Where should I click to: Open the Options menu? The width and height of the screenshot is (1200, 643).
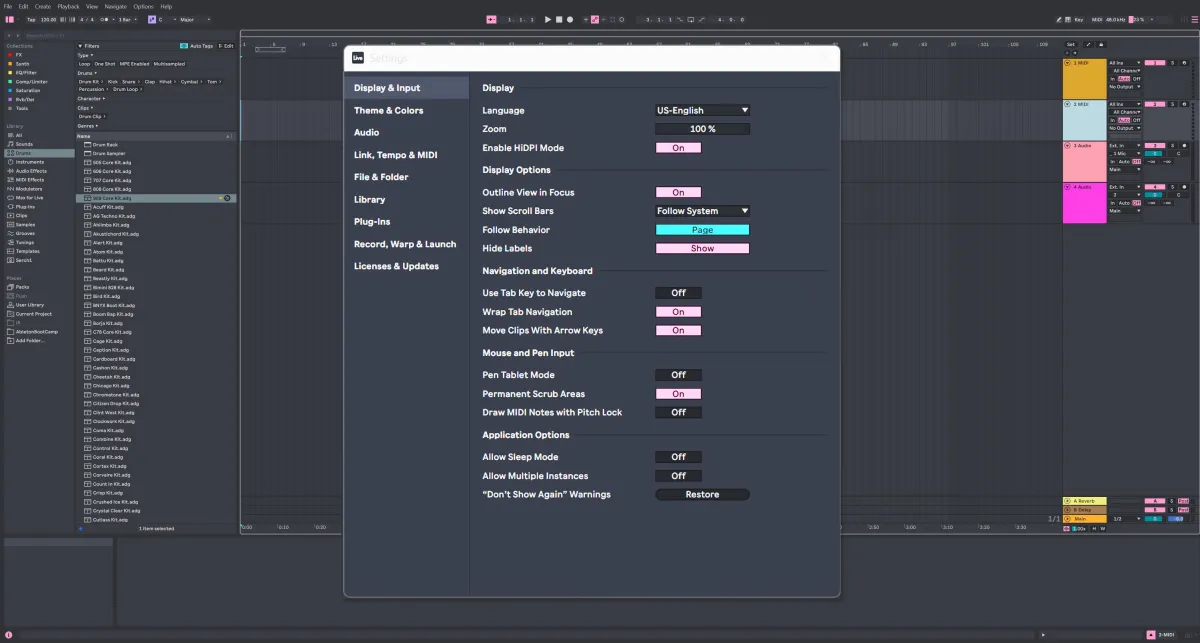click(144, 6)
